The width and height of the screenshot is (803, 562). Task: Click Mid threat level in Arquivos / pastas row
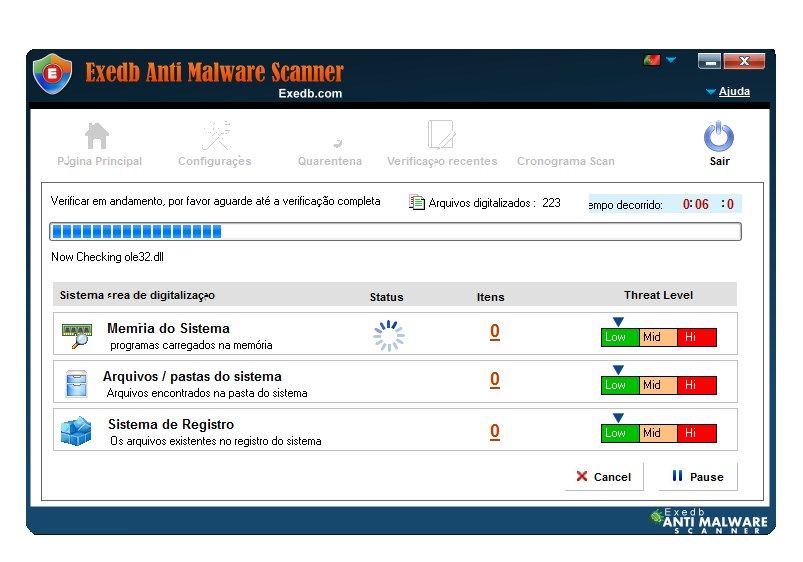[x=658, y=385]
